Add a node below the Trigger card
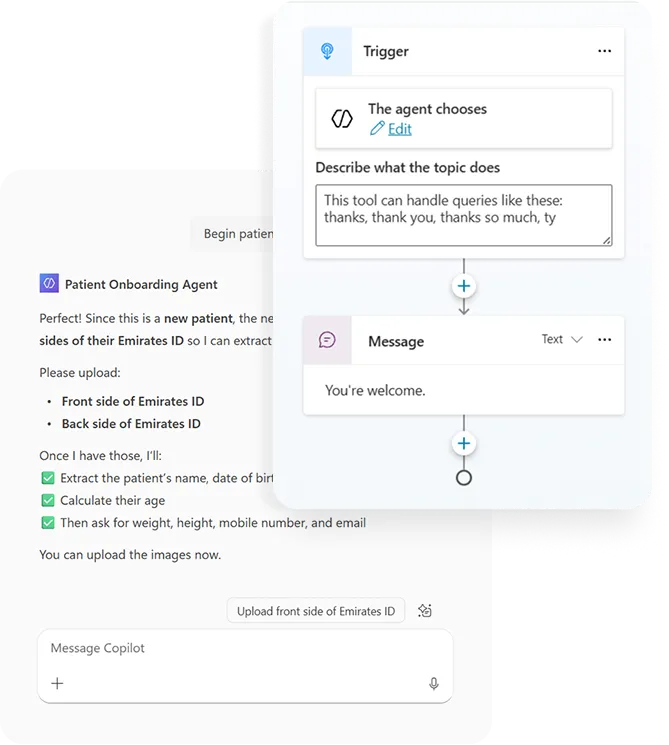The width and height of the screenshot is (669, 745). point(463,286)
